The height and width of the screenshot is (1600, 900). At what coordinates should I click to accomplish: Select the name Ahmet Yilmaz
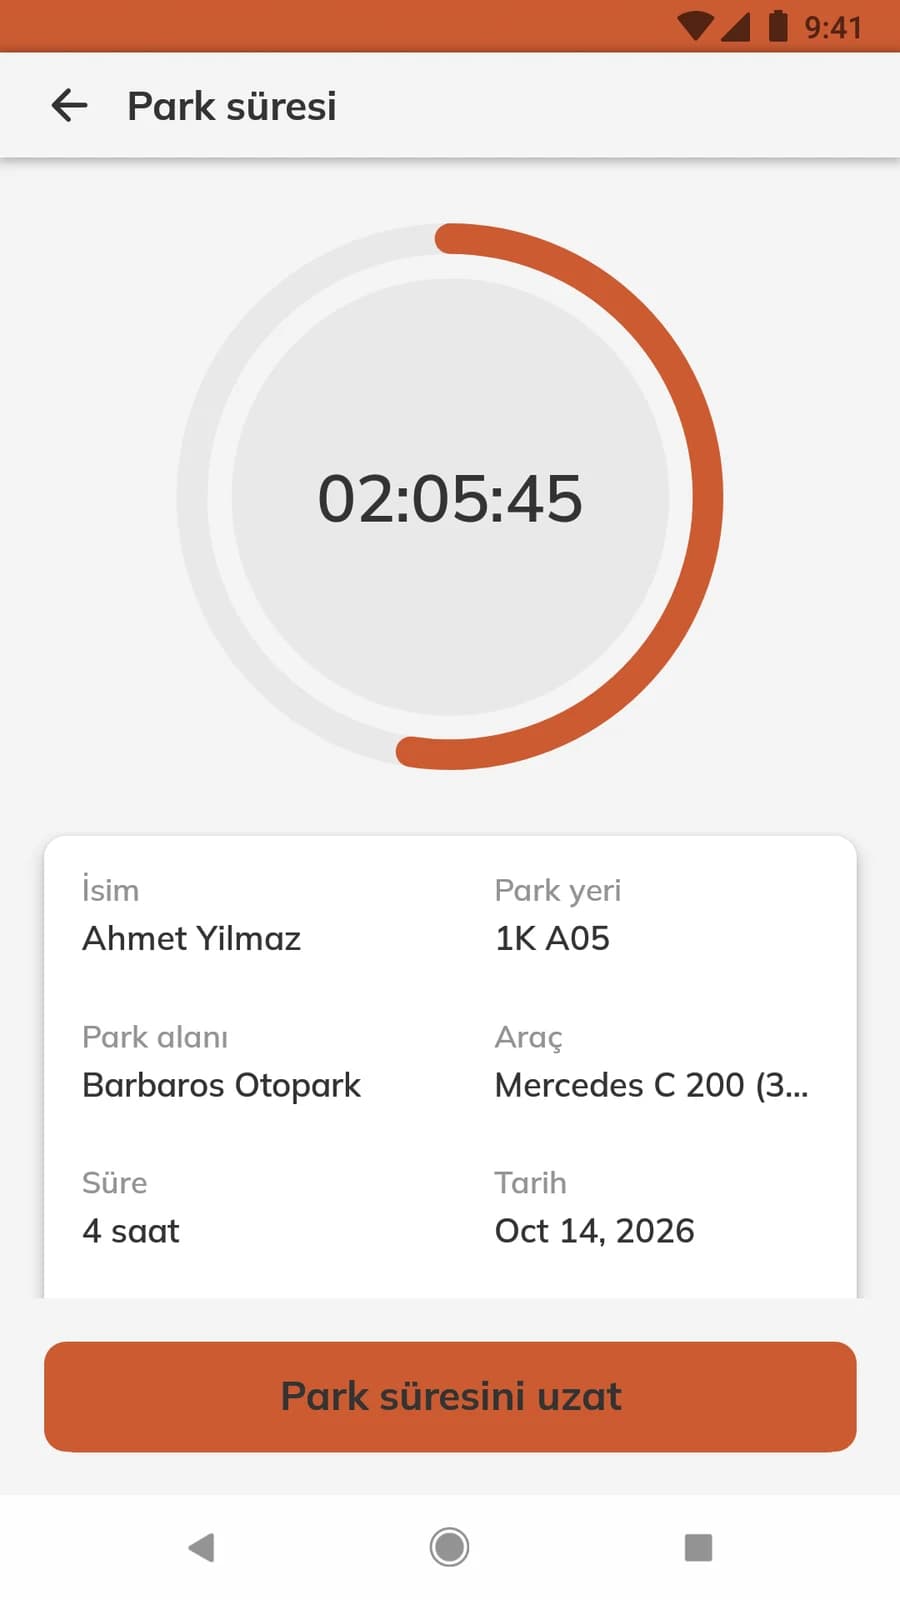192,938
